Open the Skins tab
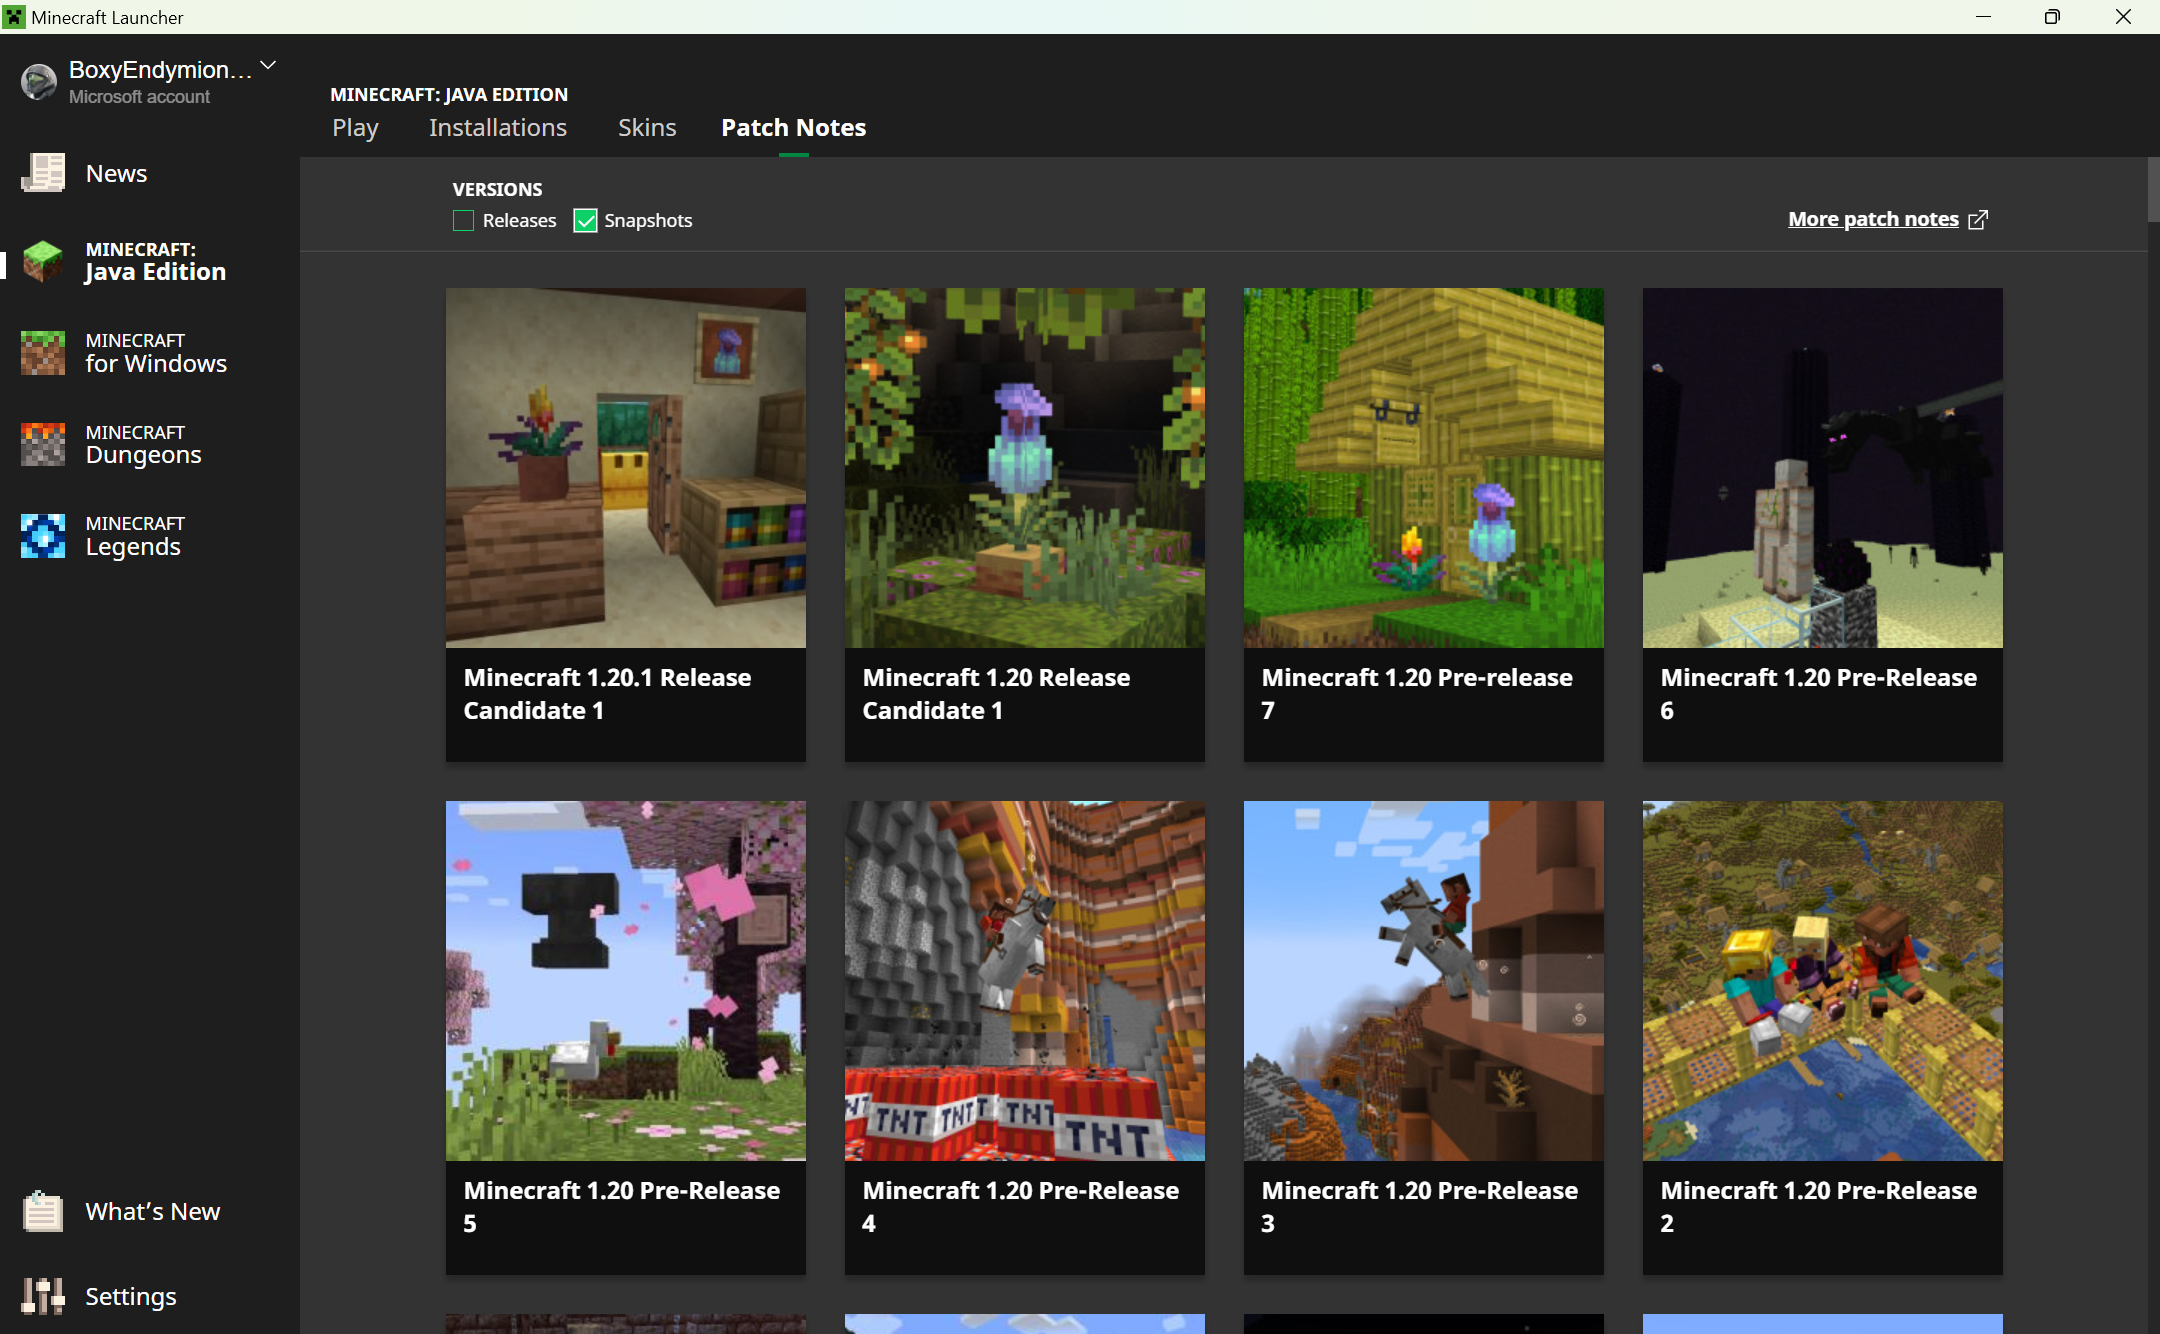Image resolution: width=2160 pixels, height=1334 pixels. tap(647, 127)
